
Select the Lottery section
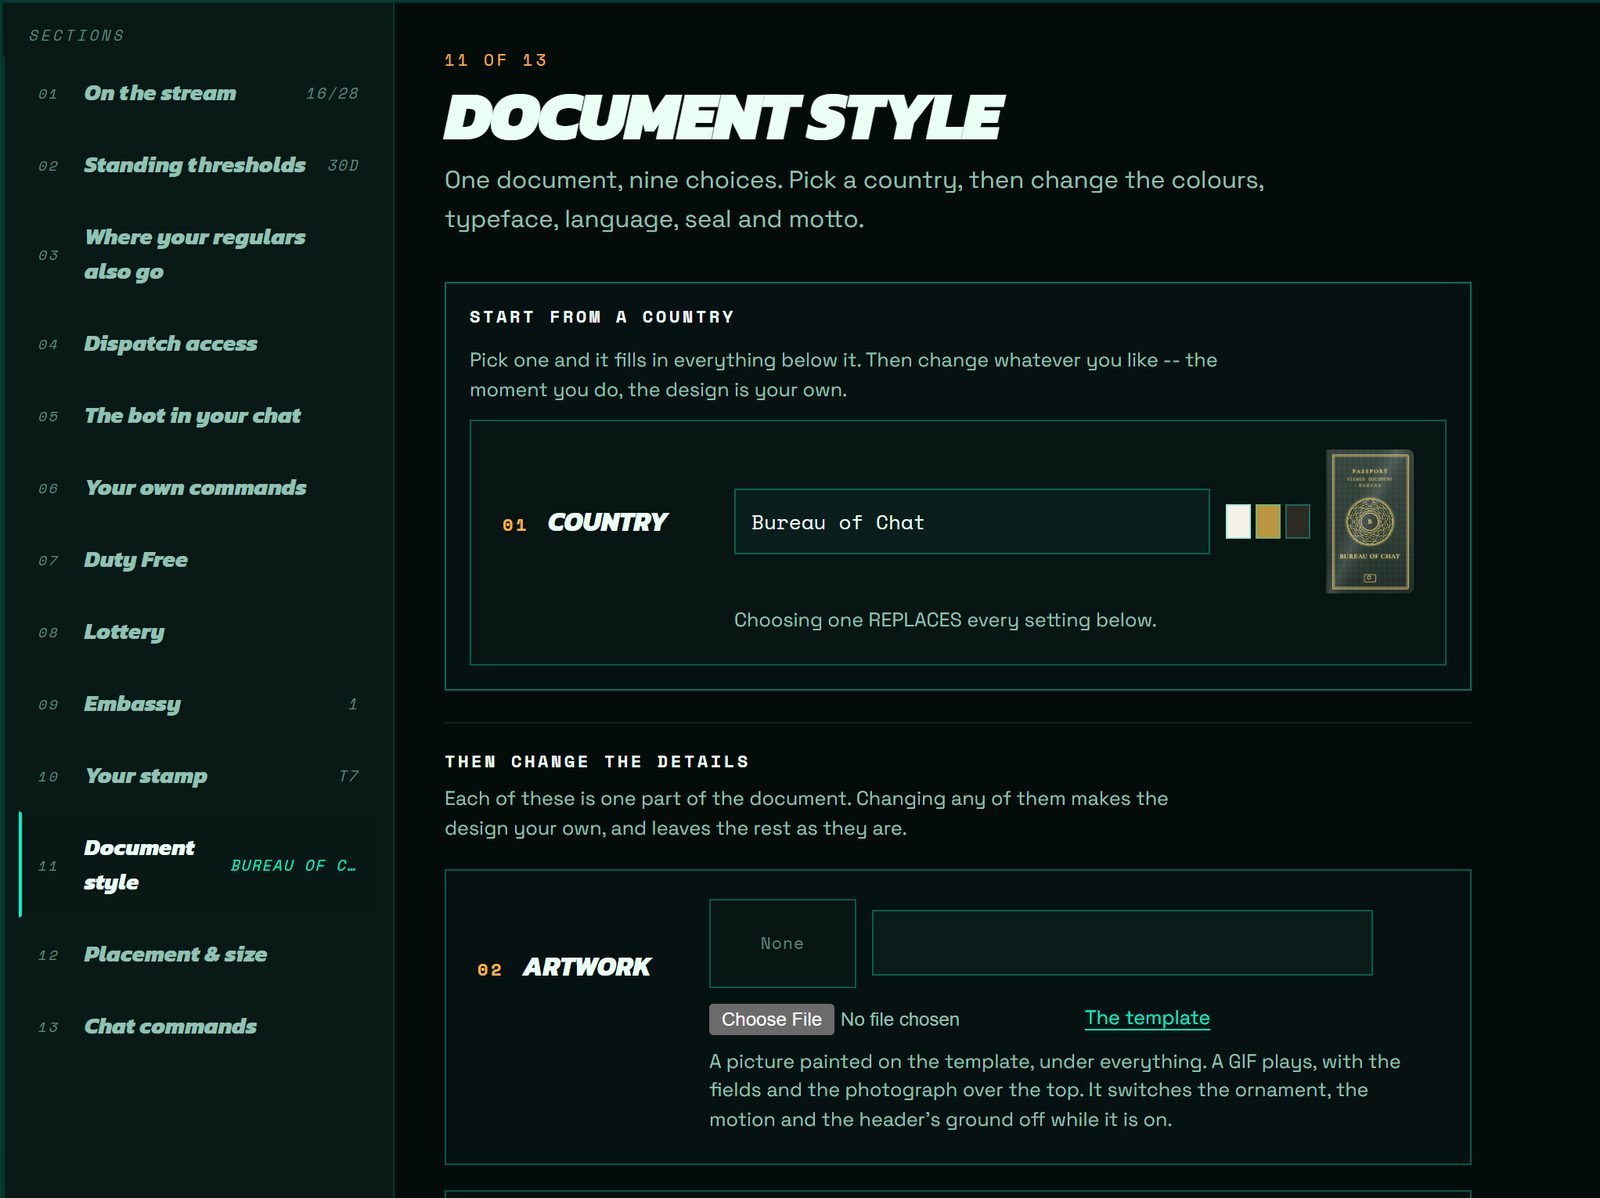[x=198, y=632]
